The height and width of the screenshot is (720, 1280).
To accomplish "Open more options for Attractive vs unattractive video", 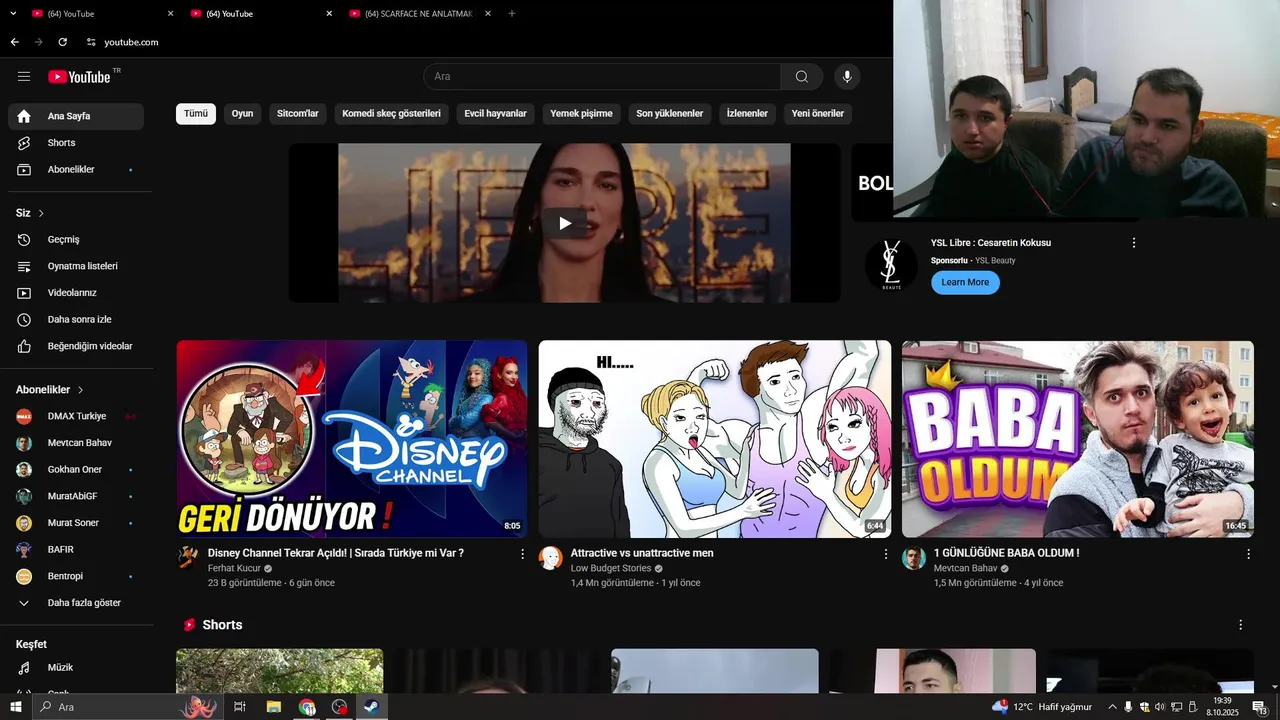I will point(884,554).
